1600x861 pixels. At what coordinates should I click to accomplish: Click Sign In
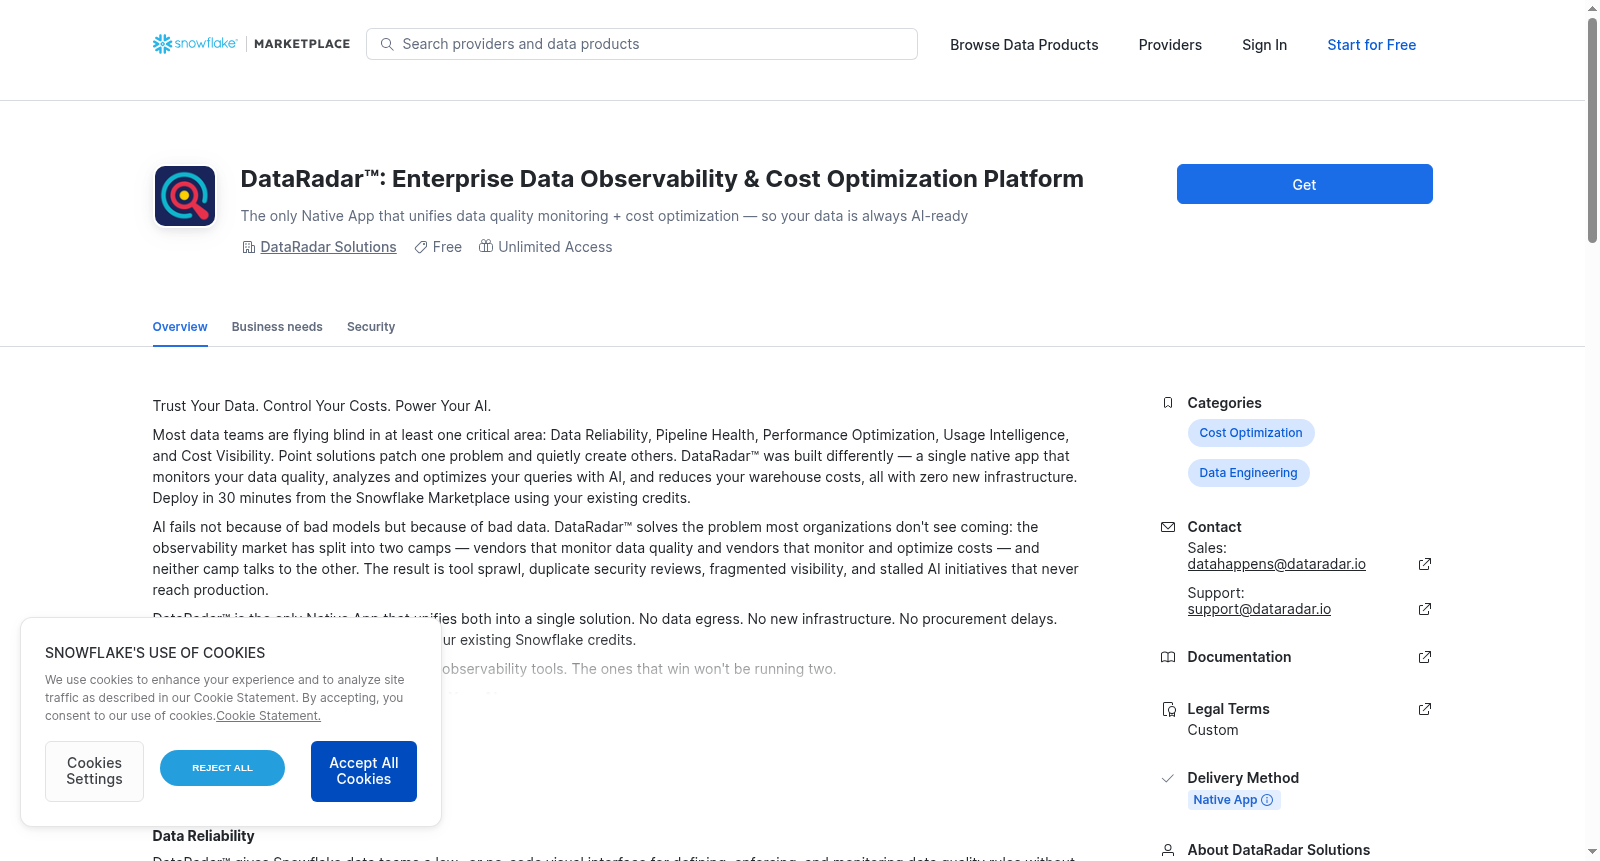pos(1264,45)
